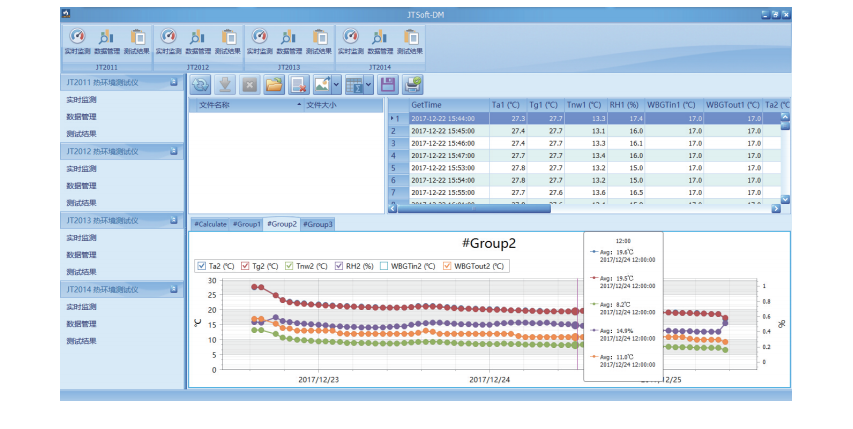Open JT2011 real-time monitoring gauge icon
The image size is (853, 429).
(75, 38)
